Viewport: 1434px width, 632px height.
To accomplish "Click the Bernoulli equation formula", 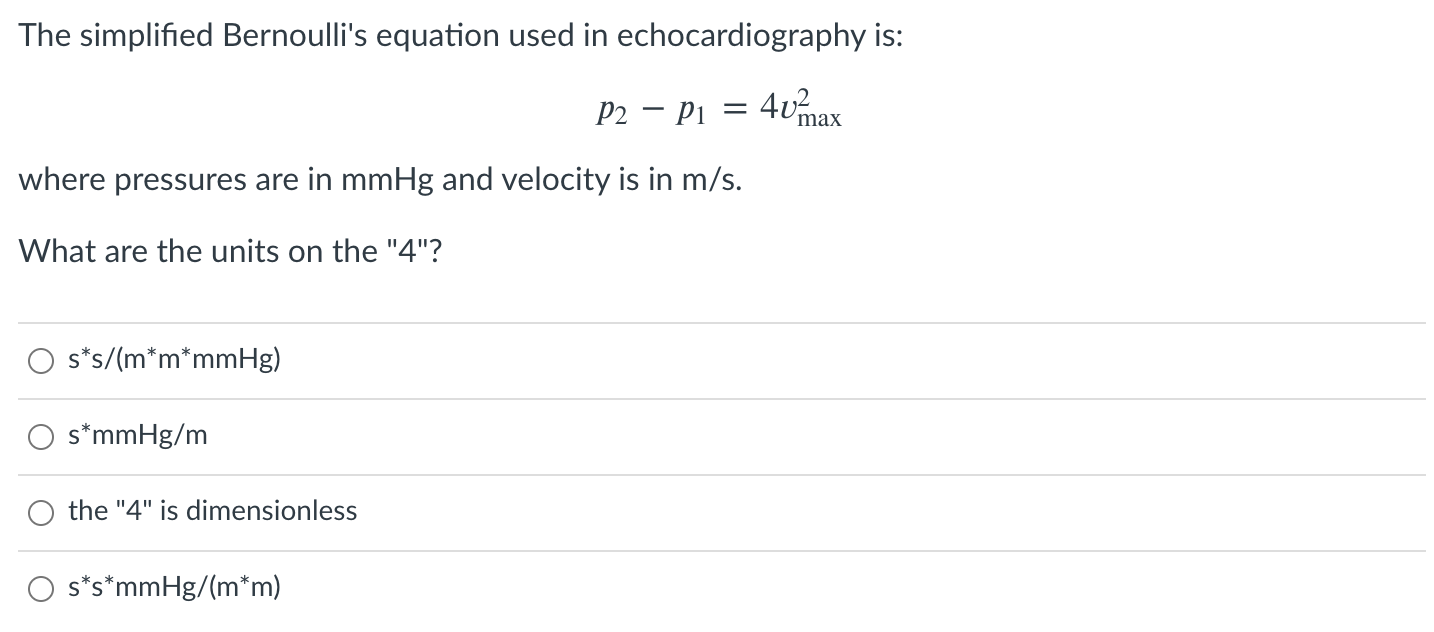I will pos(717,108).
